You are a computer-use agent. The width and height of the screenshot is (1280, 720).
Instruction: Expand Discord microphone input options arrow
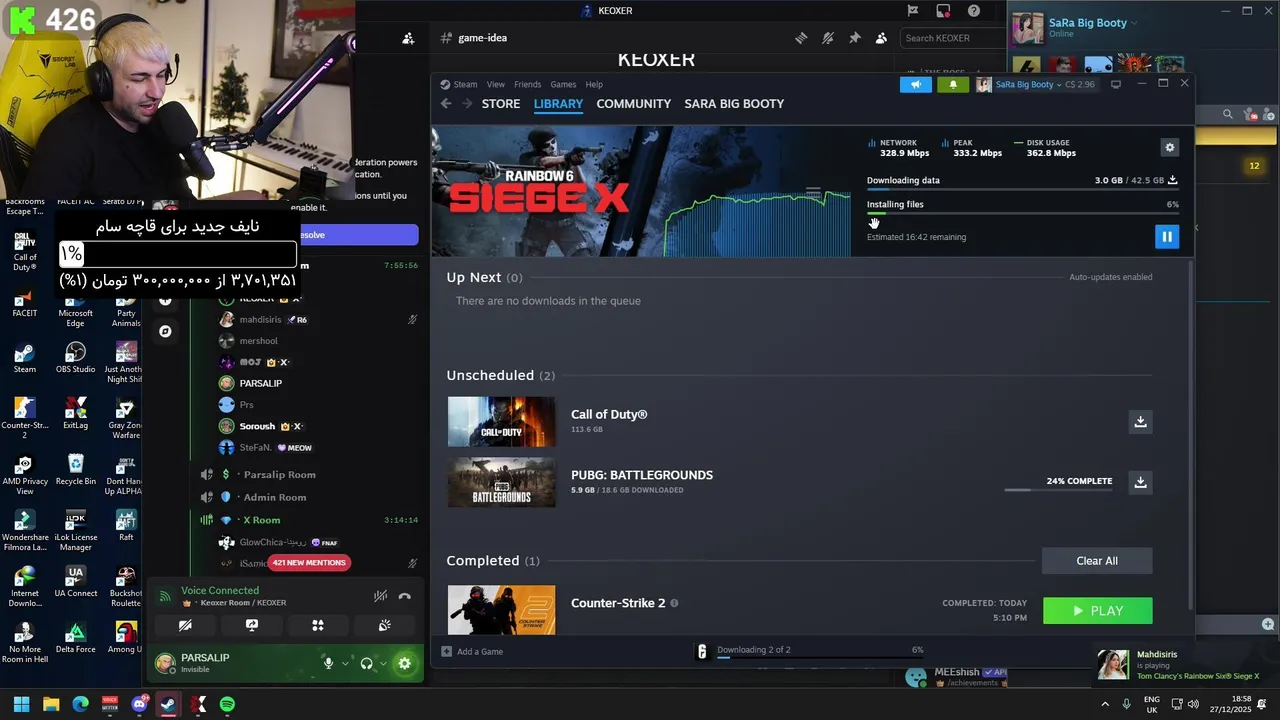pos(346,663)
